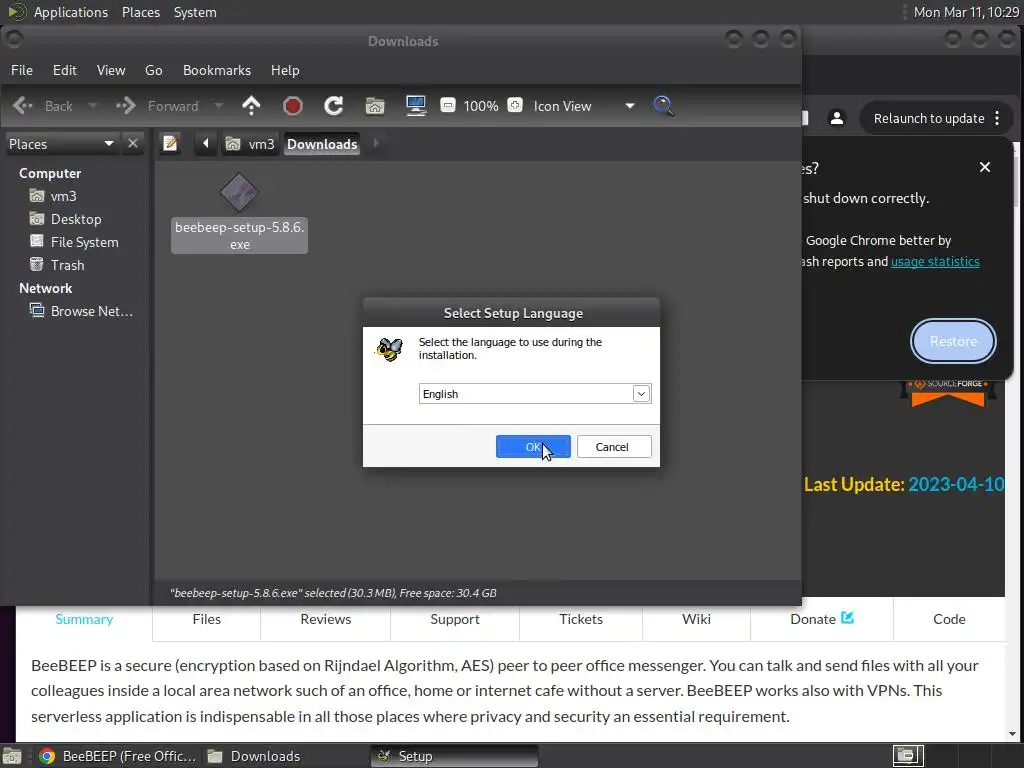Switch to Tickets tab on SourceForge
The width and height of the screenshot is (1024, 768).
point(581,619)
